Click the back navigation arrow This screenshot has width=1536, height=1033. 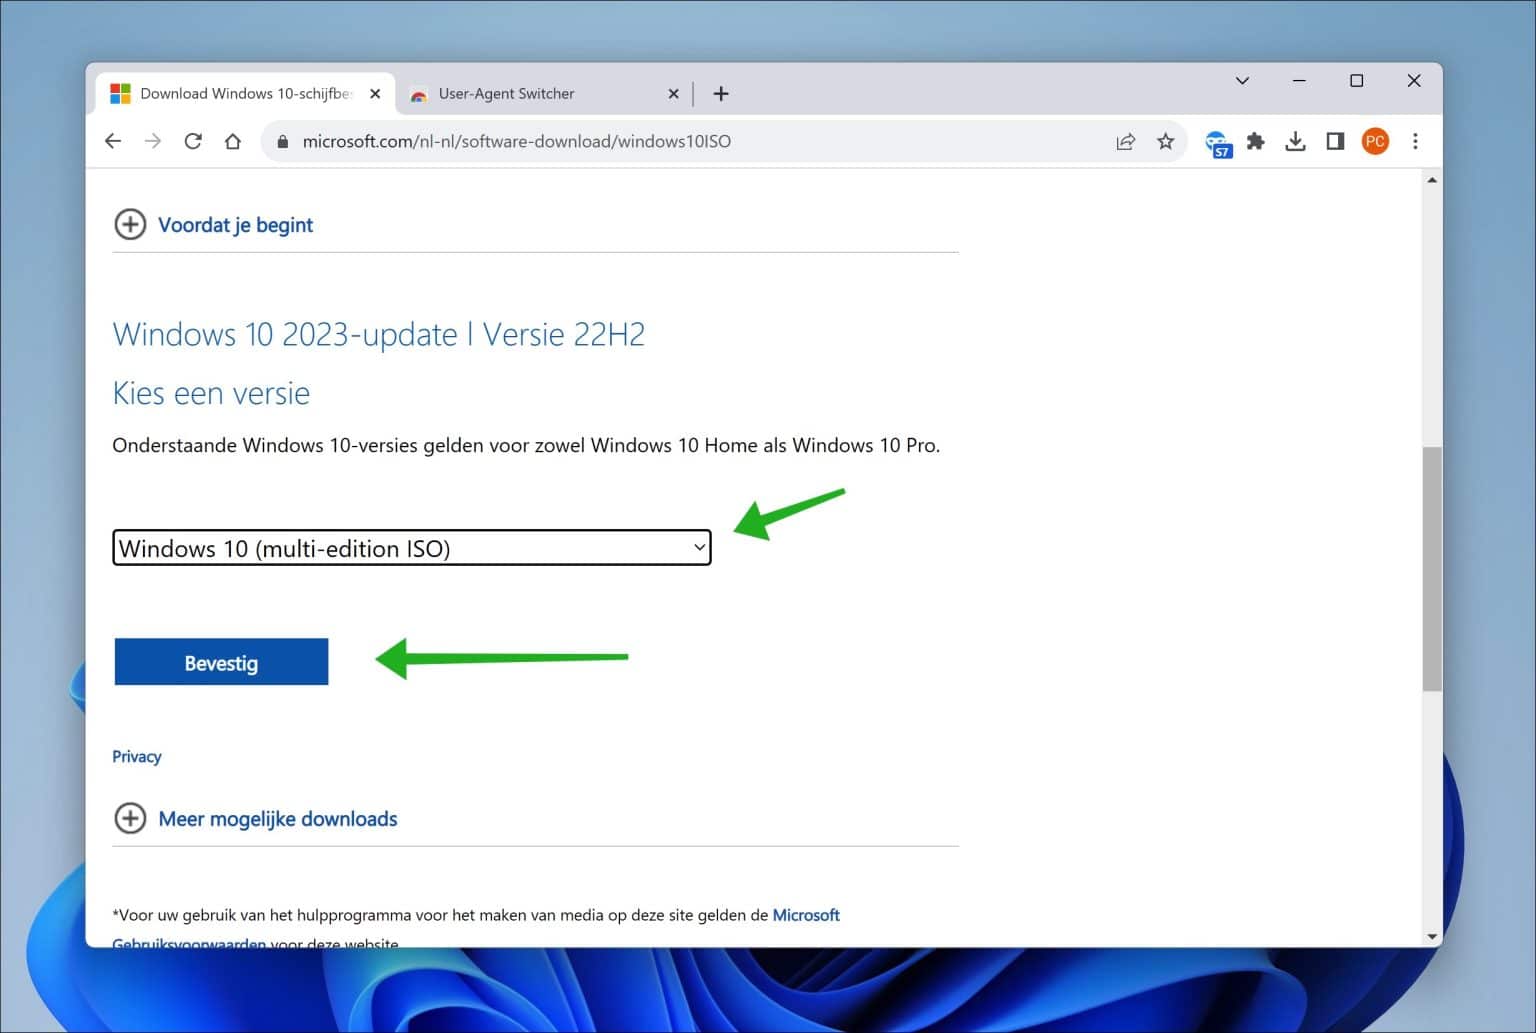click(112, 141)
